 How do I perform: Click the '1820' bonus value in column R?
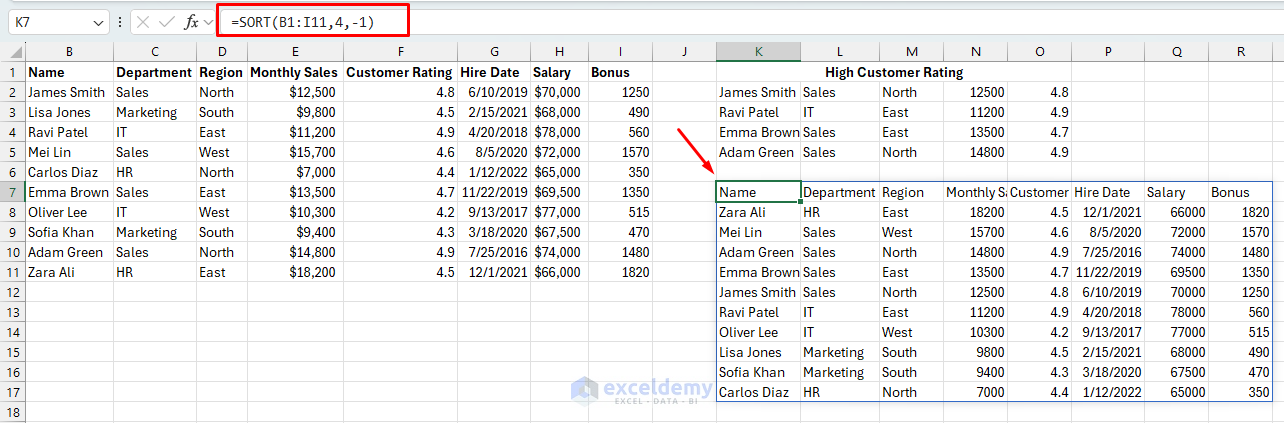click(x=1240, y=212)
